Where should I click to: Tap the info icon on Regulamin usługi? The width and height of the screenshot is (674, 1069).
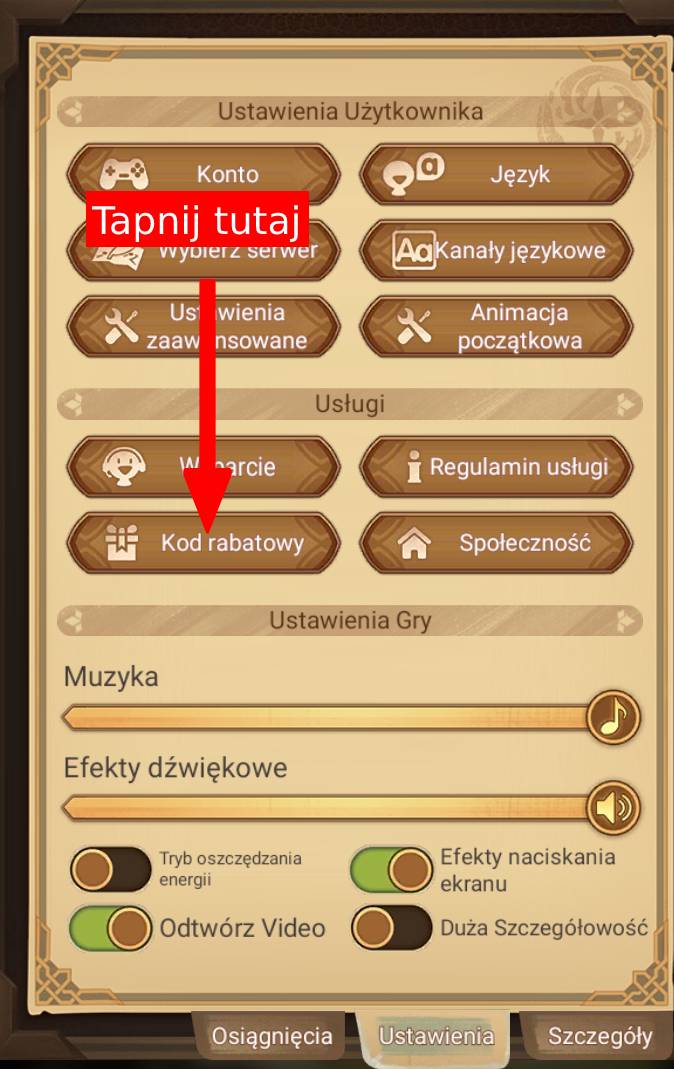coord(414,467)
